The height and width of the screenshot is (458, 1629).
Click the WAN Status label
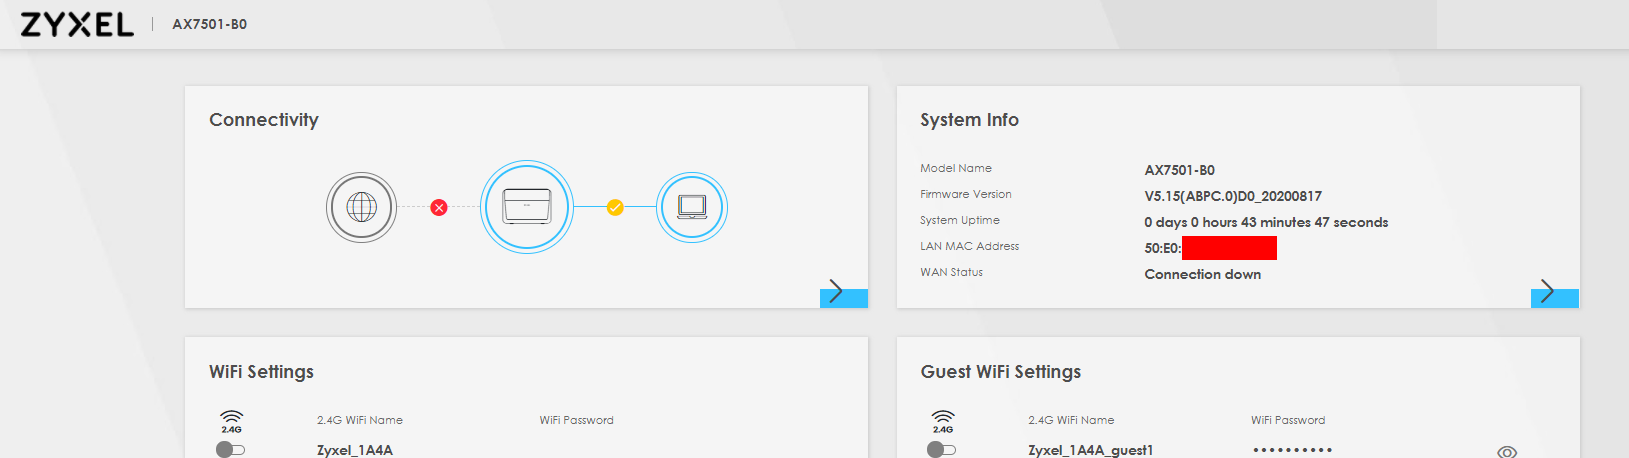click(951, 272)
